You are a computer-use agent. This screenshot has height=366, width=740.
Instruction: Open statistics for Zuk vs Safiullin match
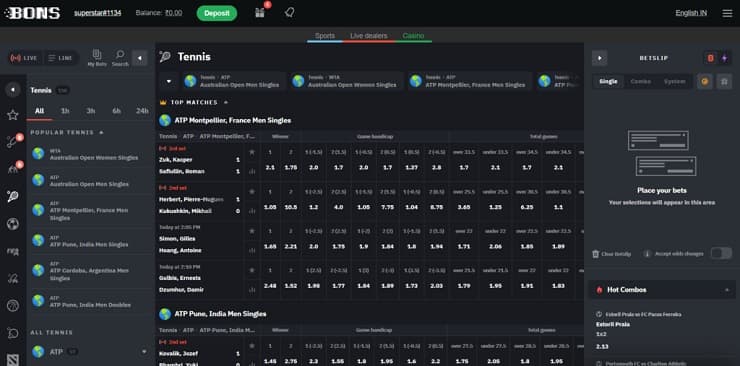(x=252, y=171)
